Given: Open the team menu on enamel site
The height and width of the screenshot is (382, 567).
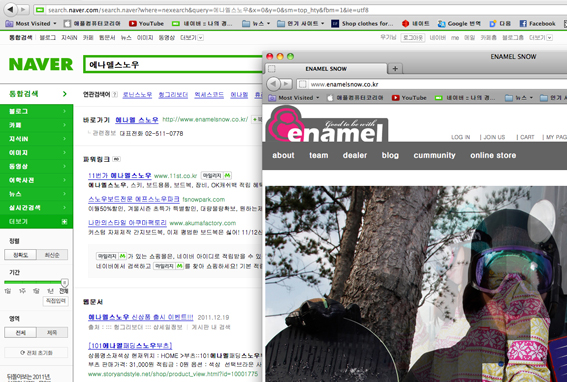Looking at the screenshot, I should click(319, 155).
